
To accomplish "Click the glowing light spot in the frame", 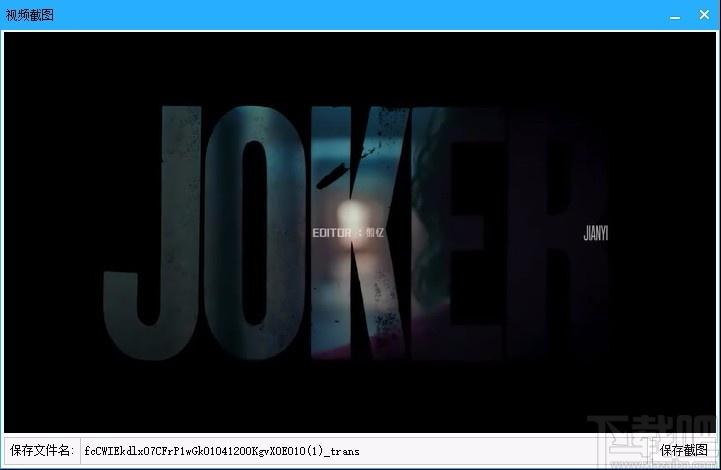I will click(352, 213).
